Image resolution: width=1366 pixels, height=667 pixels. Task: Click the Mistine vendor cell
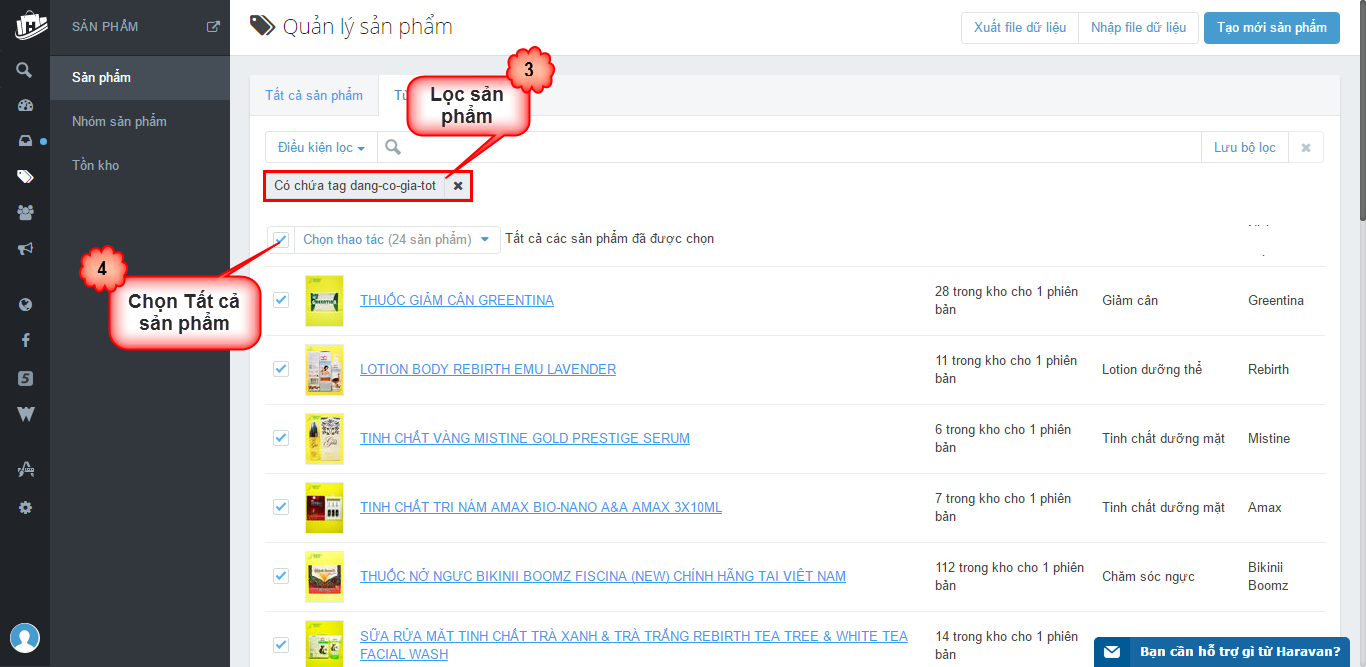pos(1269,438)
